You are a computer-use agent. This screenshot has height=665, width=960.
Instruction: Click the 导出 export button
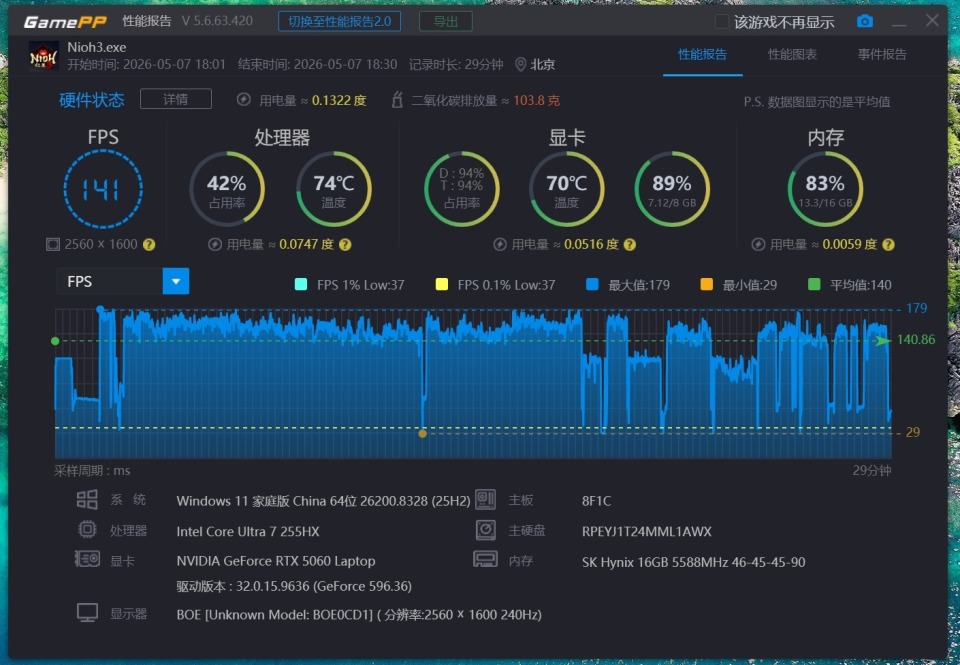coord(446,21)
